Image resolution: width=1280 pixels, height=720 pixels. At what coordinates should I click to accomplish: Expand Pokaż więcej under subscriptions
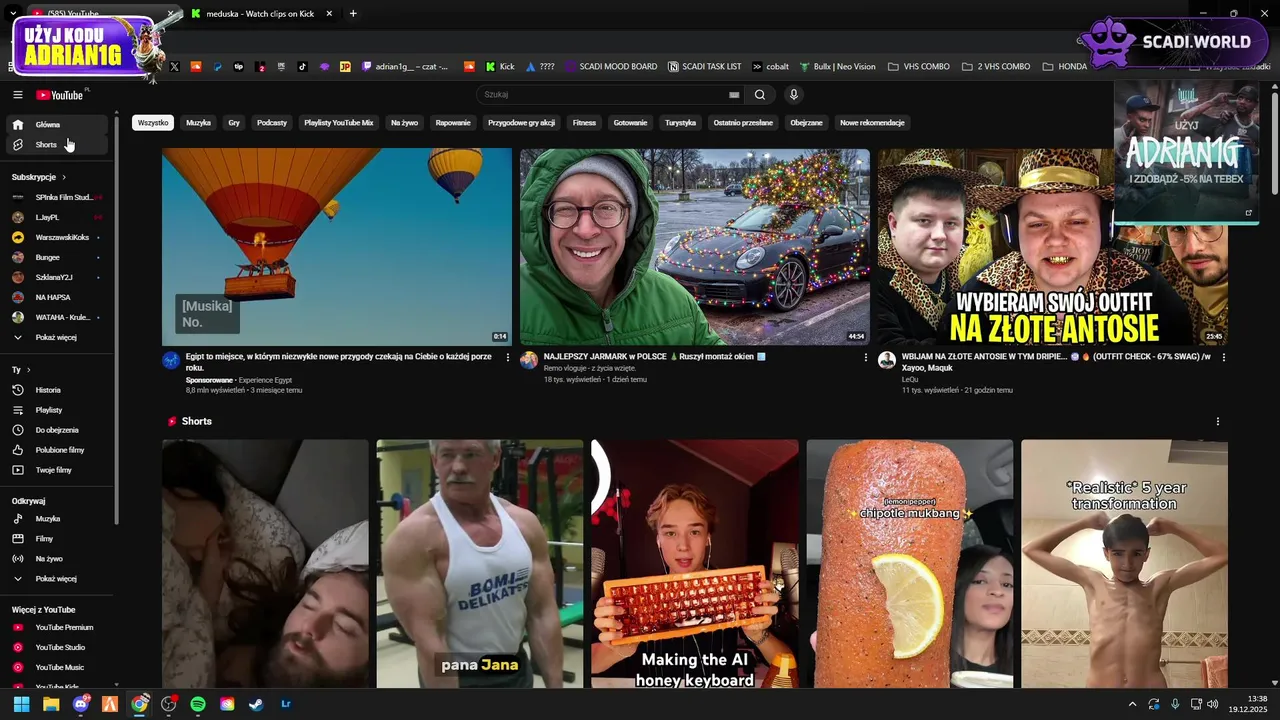(57, 338)
